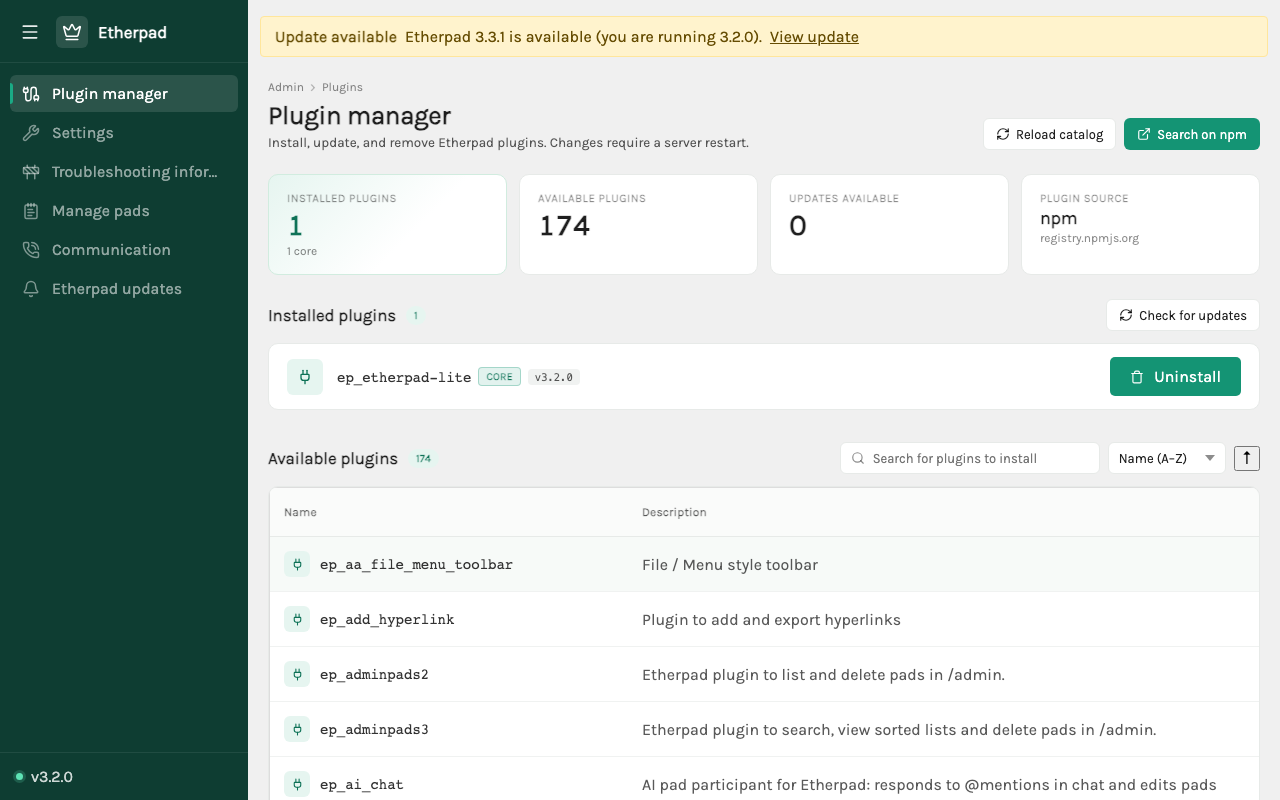Click the Reload catalog button
The height and width of the screenshot is (800, 1280).
pos(1049,134)
